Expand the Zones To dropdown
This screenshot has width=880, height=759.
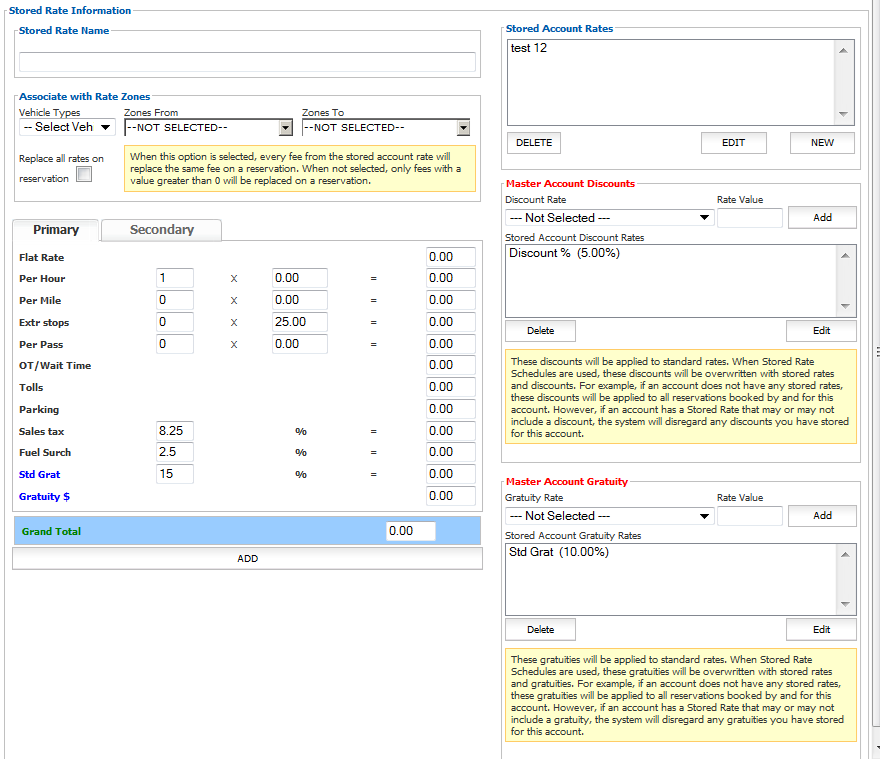[386, 128]
